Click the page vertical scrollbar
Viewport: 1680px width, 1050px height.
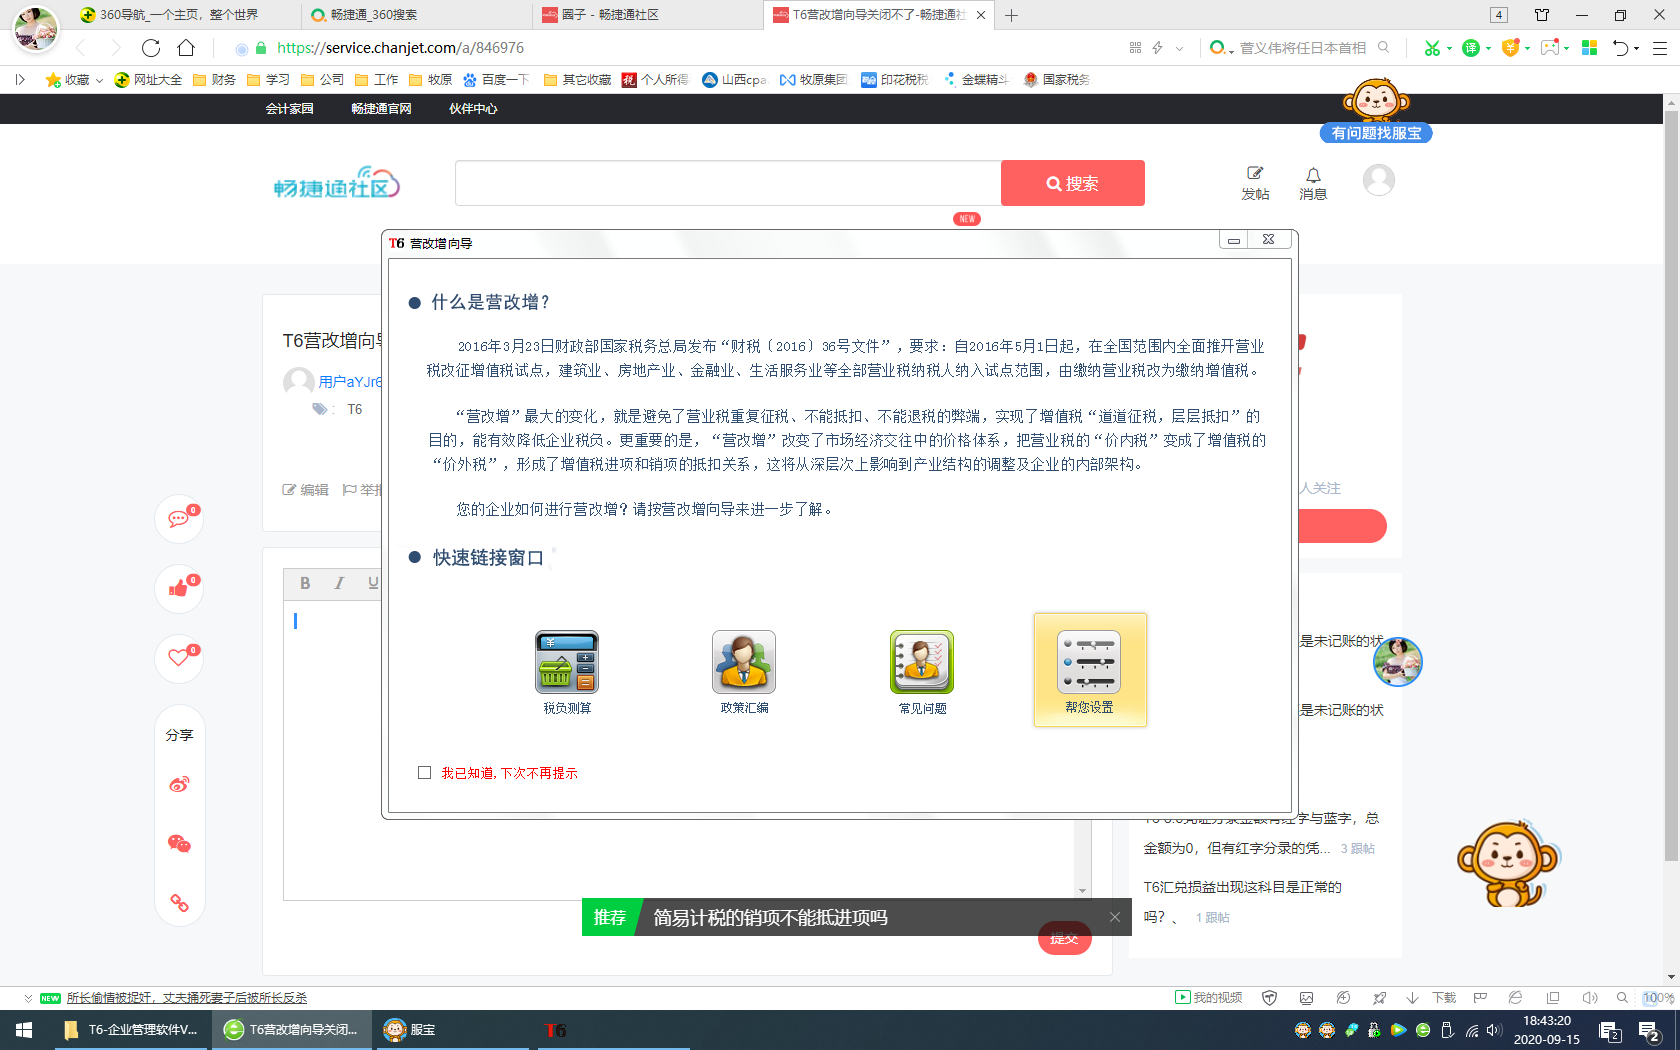(x=1671, y=485)
